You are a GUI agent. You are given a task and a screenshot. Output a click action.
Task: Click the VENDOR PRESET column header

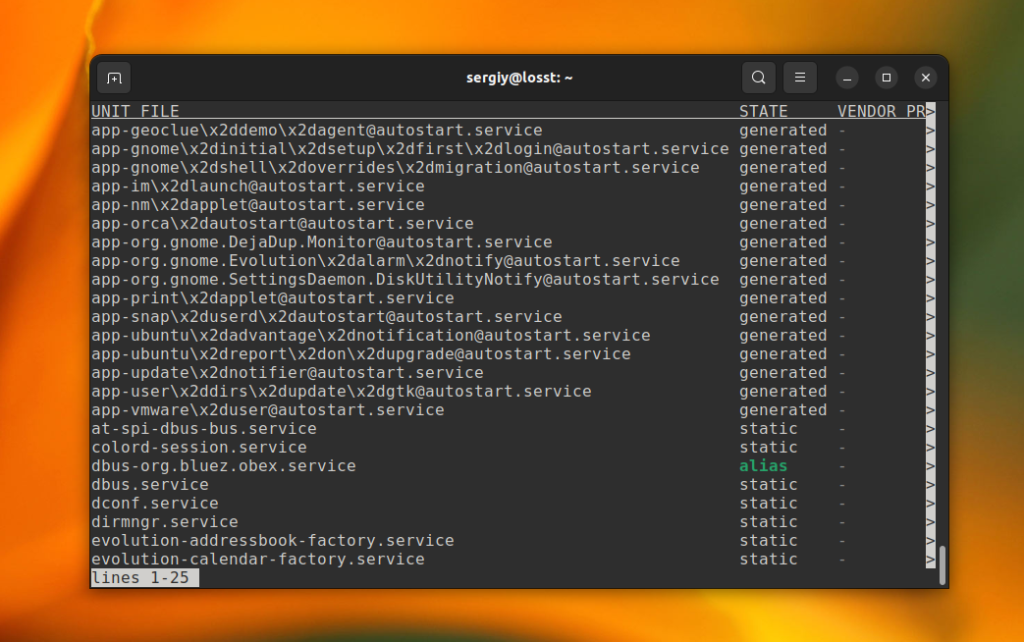click(x=881, y=111)
